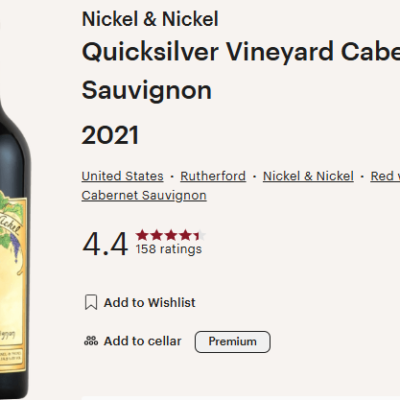Click the Add to Wishlist text
Image resolution: width=400 pixels, height=400 pixels.
(x=149, y=303)
